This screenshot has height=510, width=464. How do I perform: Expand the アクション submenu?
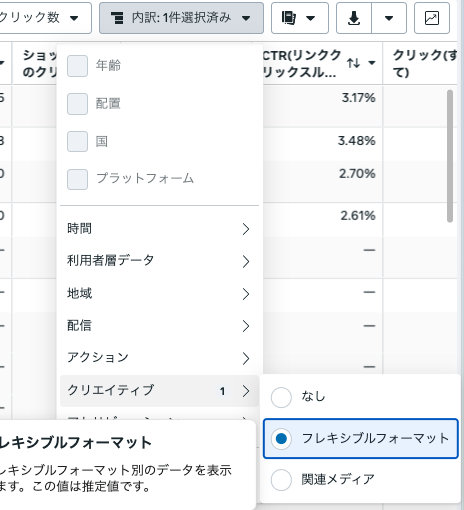click(159, 358)
